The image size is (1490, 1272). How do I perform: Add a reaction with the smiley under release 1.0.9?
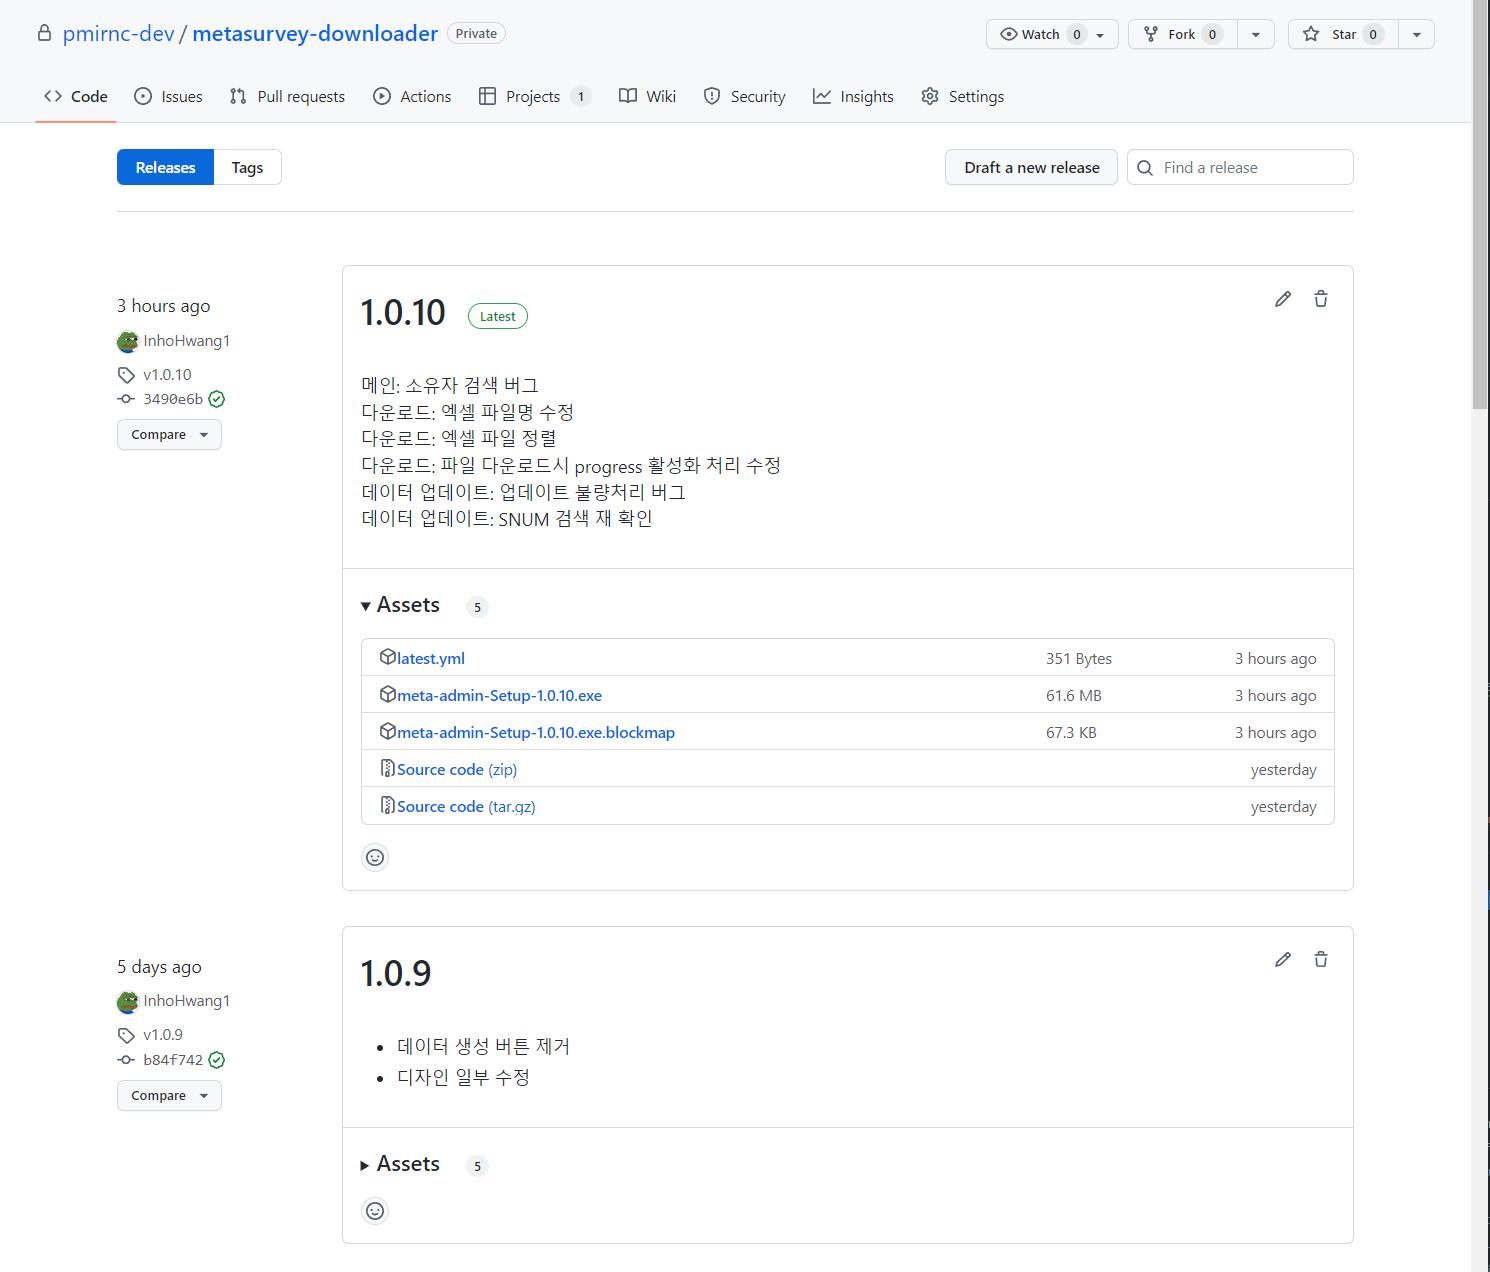[375, 1211]
